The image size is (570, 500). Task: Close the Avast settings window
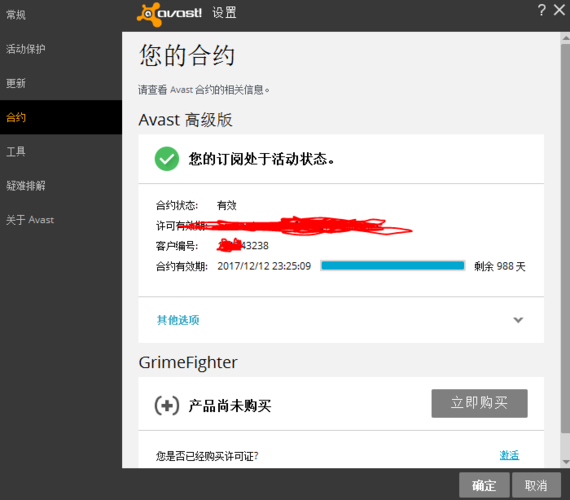point(559,10)
